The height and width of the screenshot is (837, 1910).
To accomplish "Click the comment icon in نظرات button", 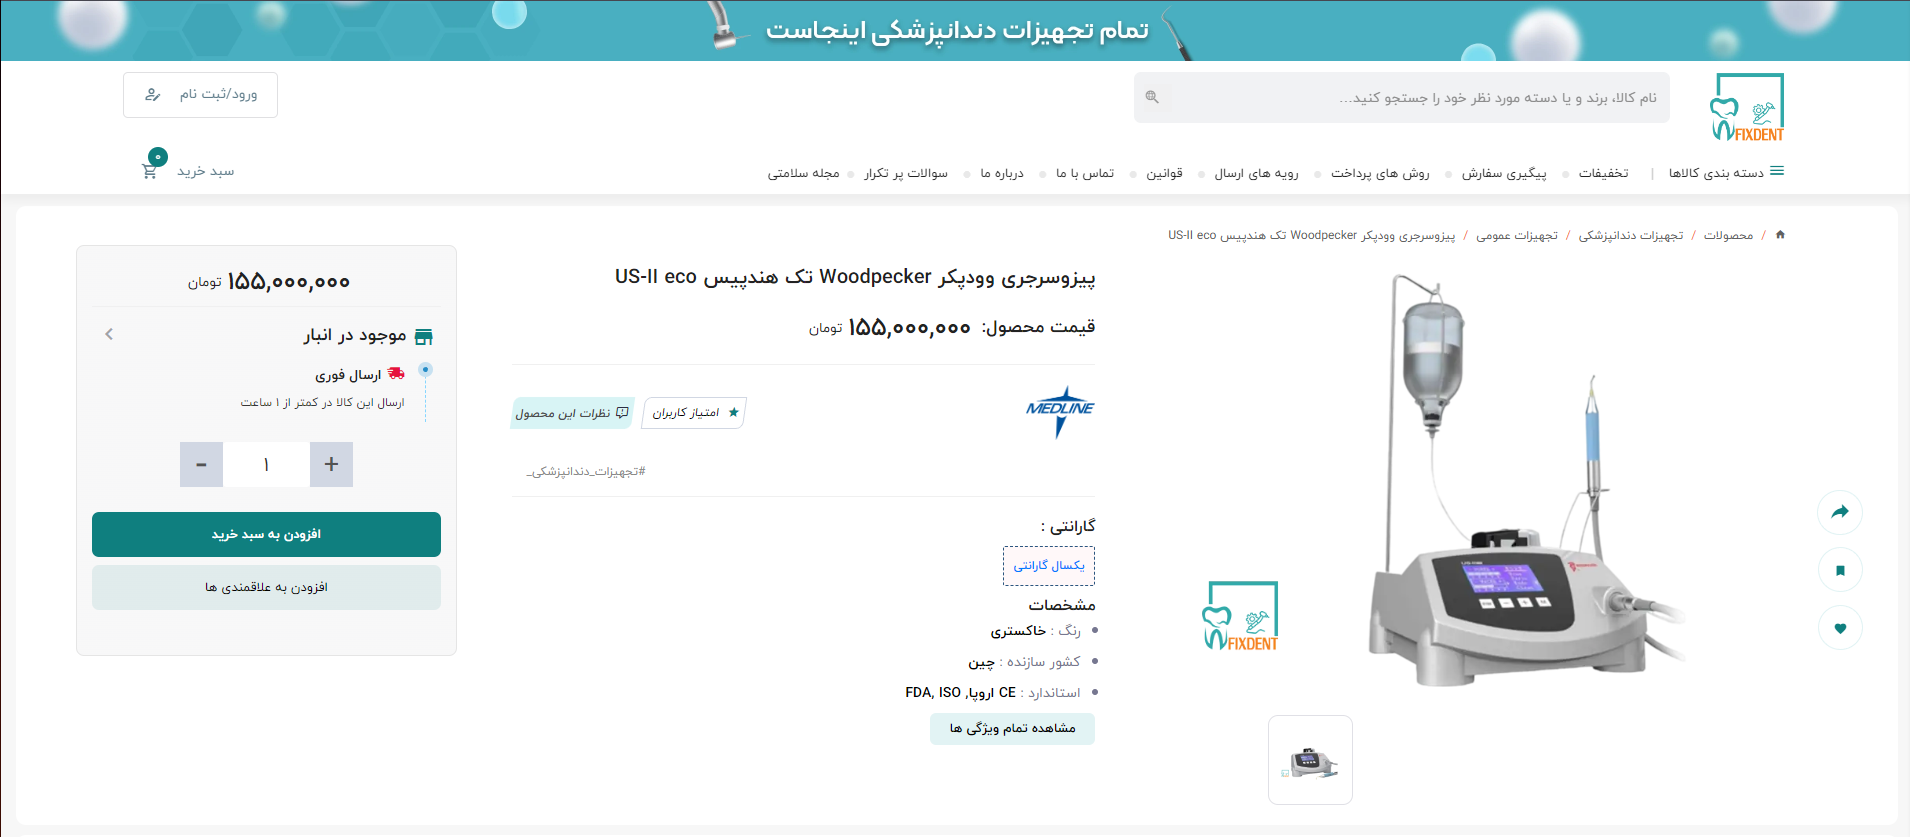I will pyautogui.click(x=622, y=412).
